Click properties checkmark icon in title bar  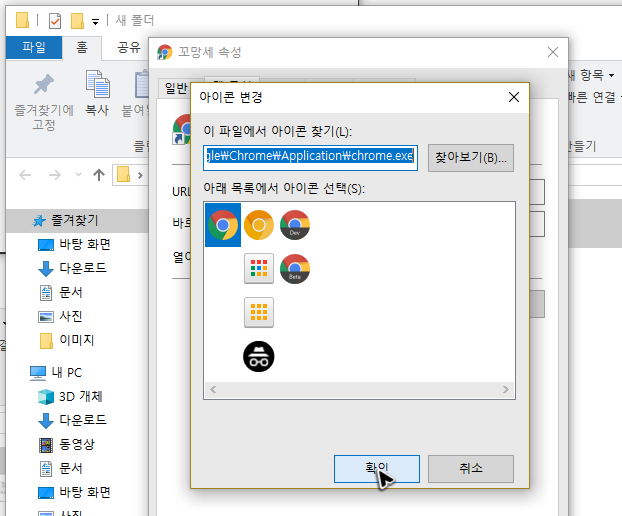click(x=55, y=21)
